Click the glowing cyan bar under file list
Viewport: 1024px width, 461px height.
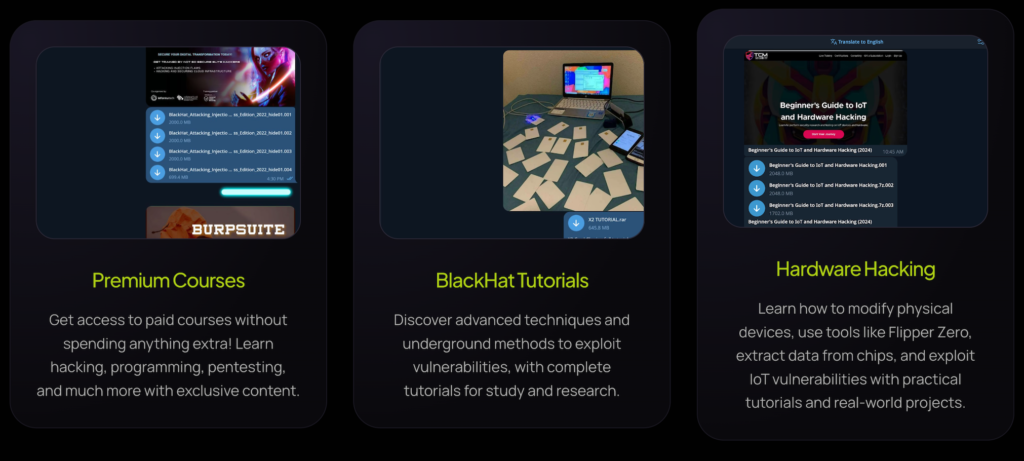pyautogui.click(x=256, y=192)
